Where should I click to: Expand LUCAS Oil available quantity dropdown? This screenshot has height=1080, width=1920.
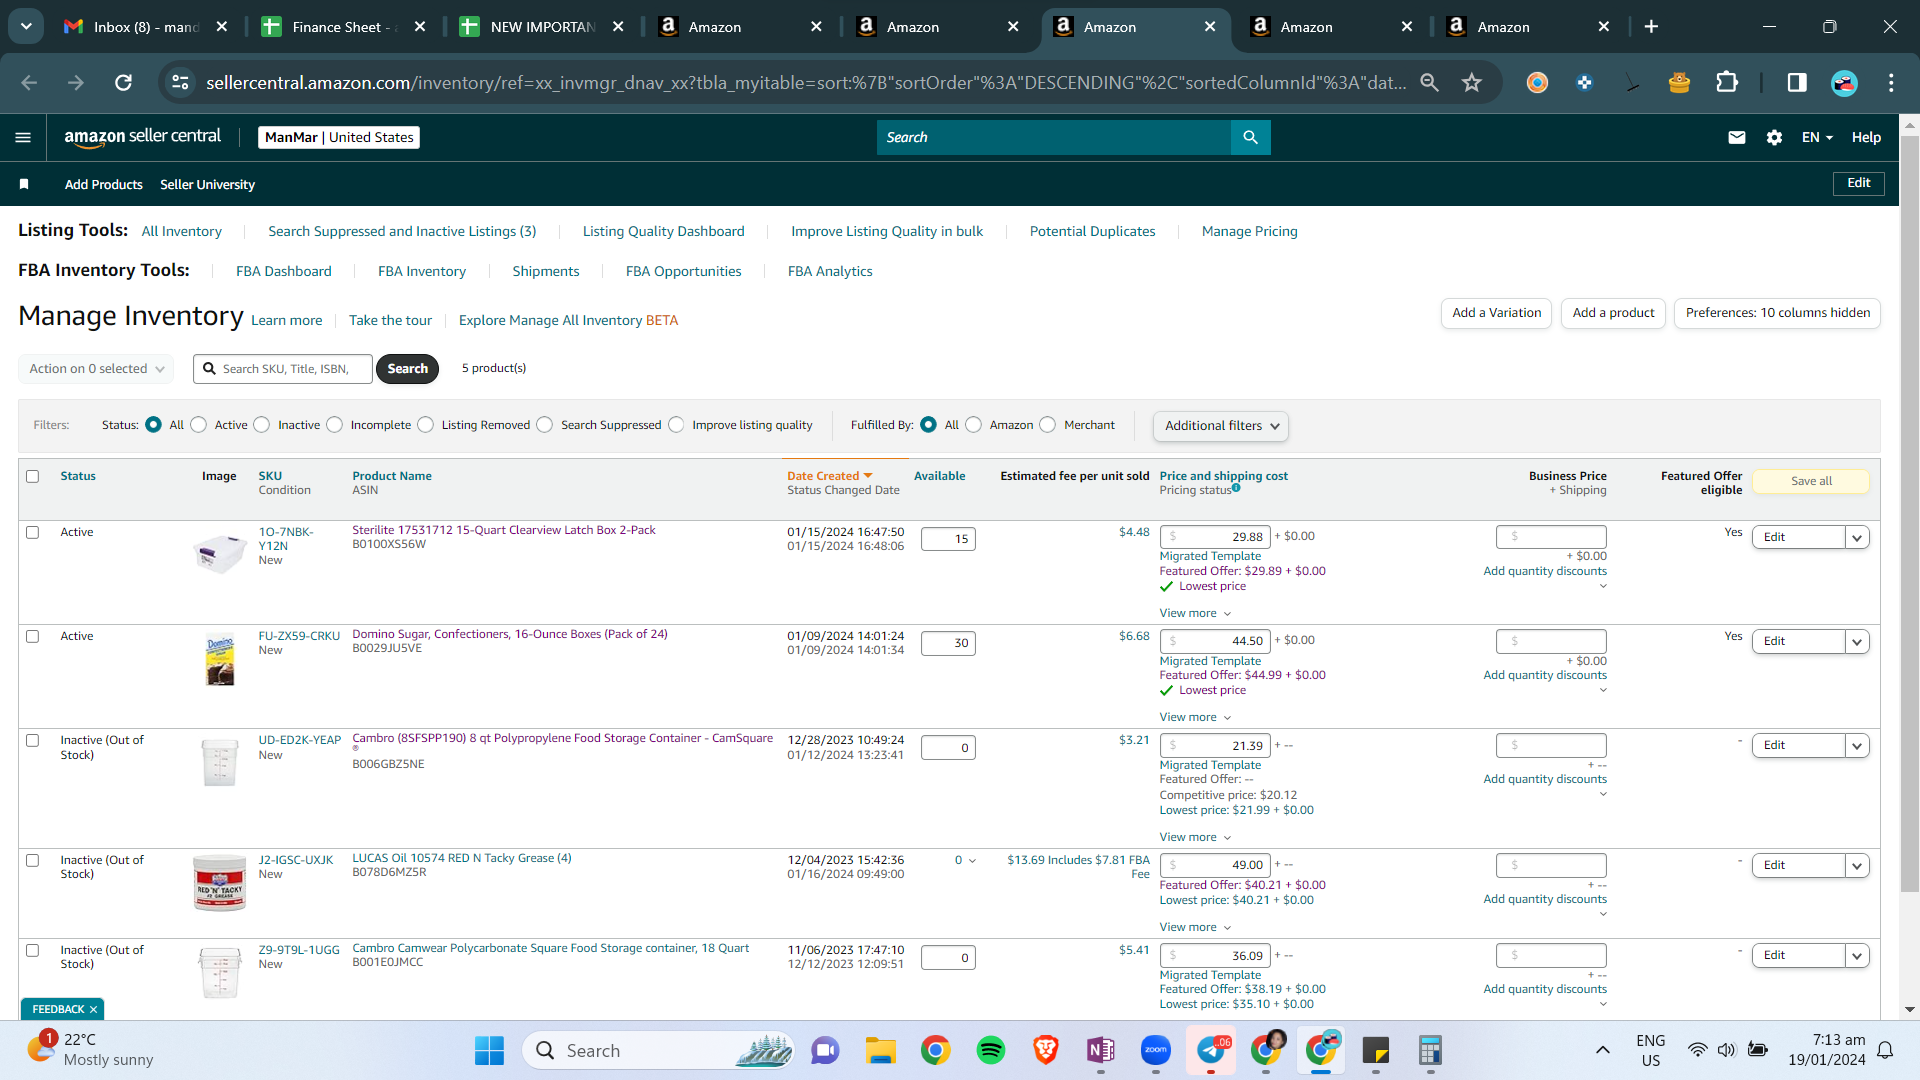965,860
